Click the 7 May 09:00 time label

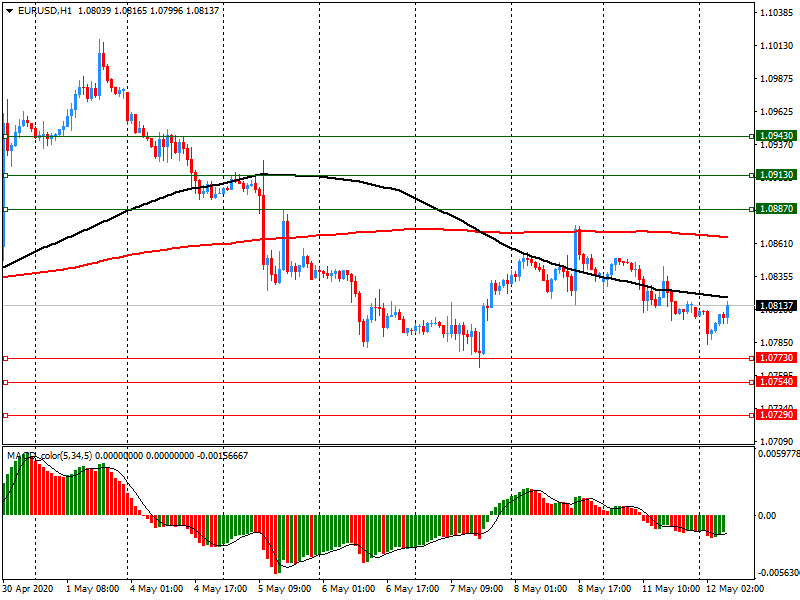tap(477, 589)
